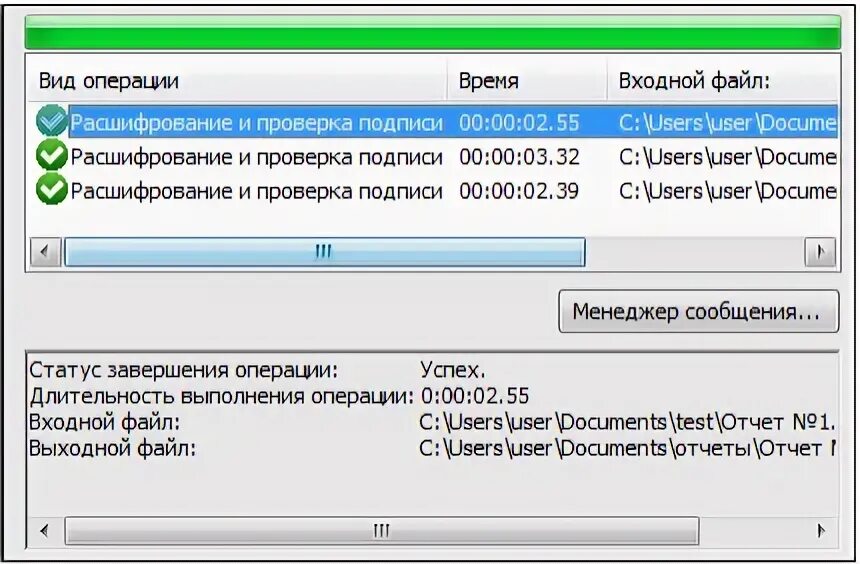Viewport: 860px width, 564px height.
Task: Click the input file path in the second row
Action: [727, 157]
